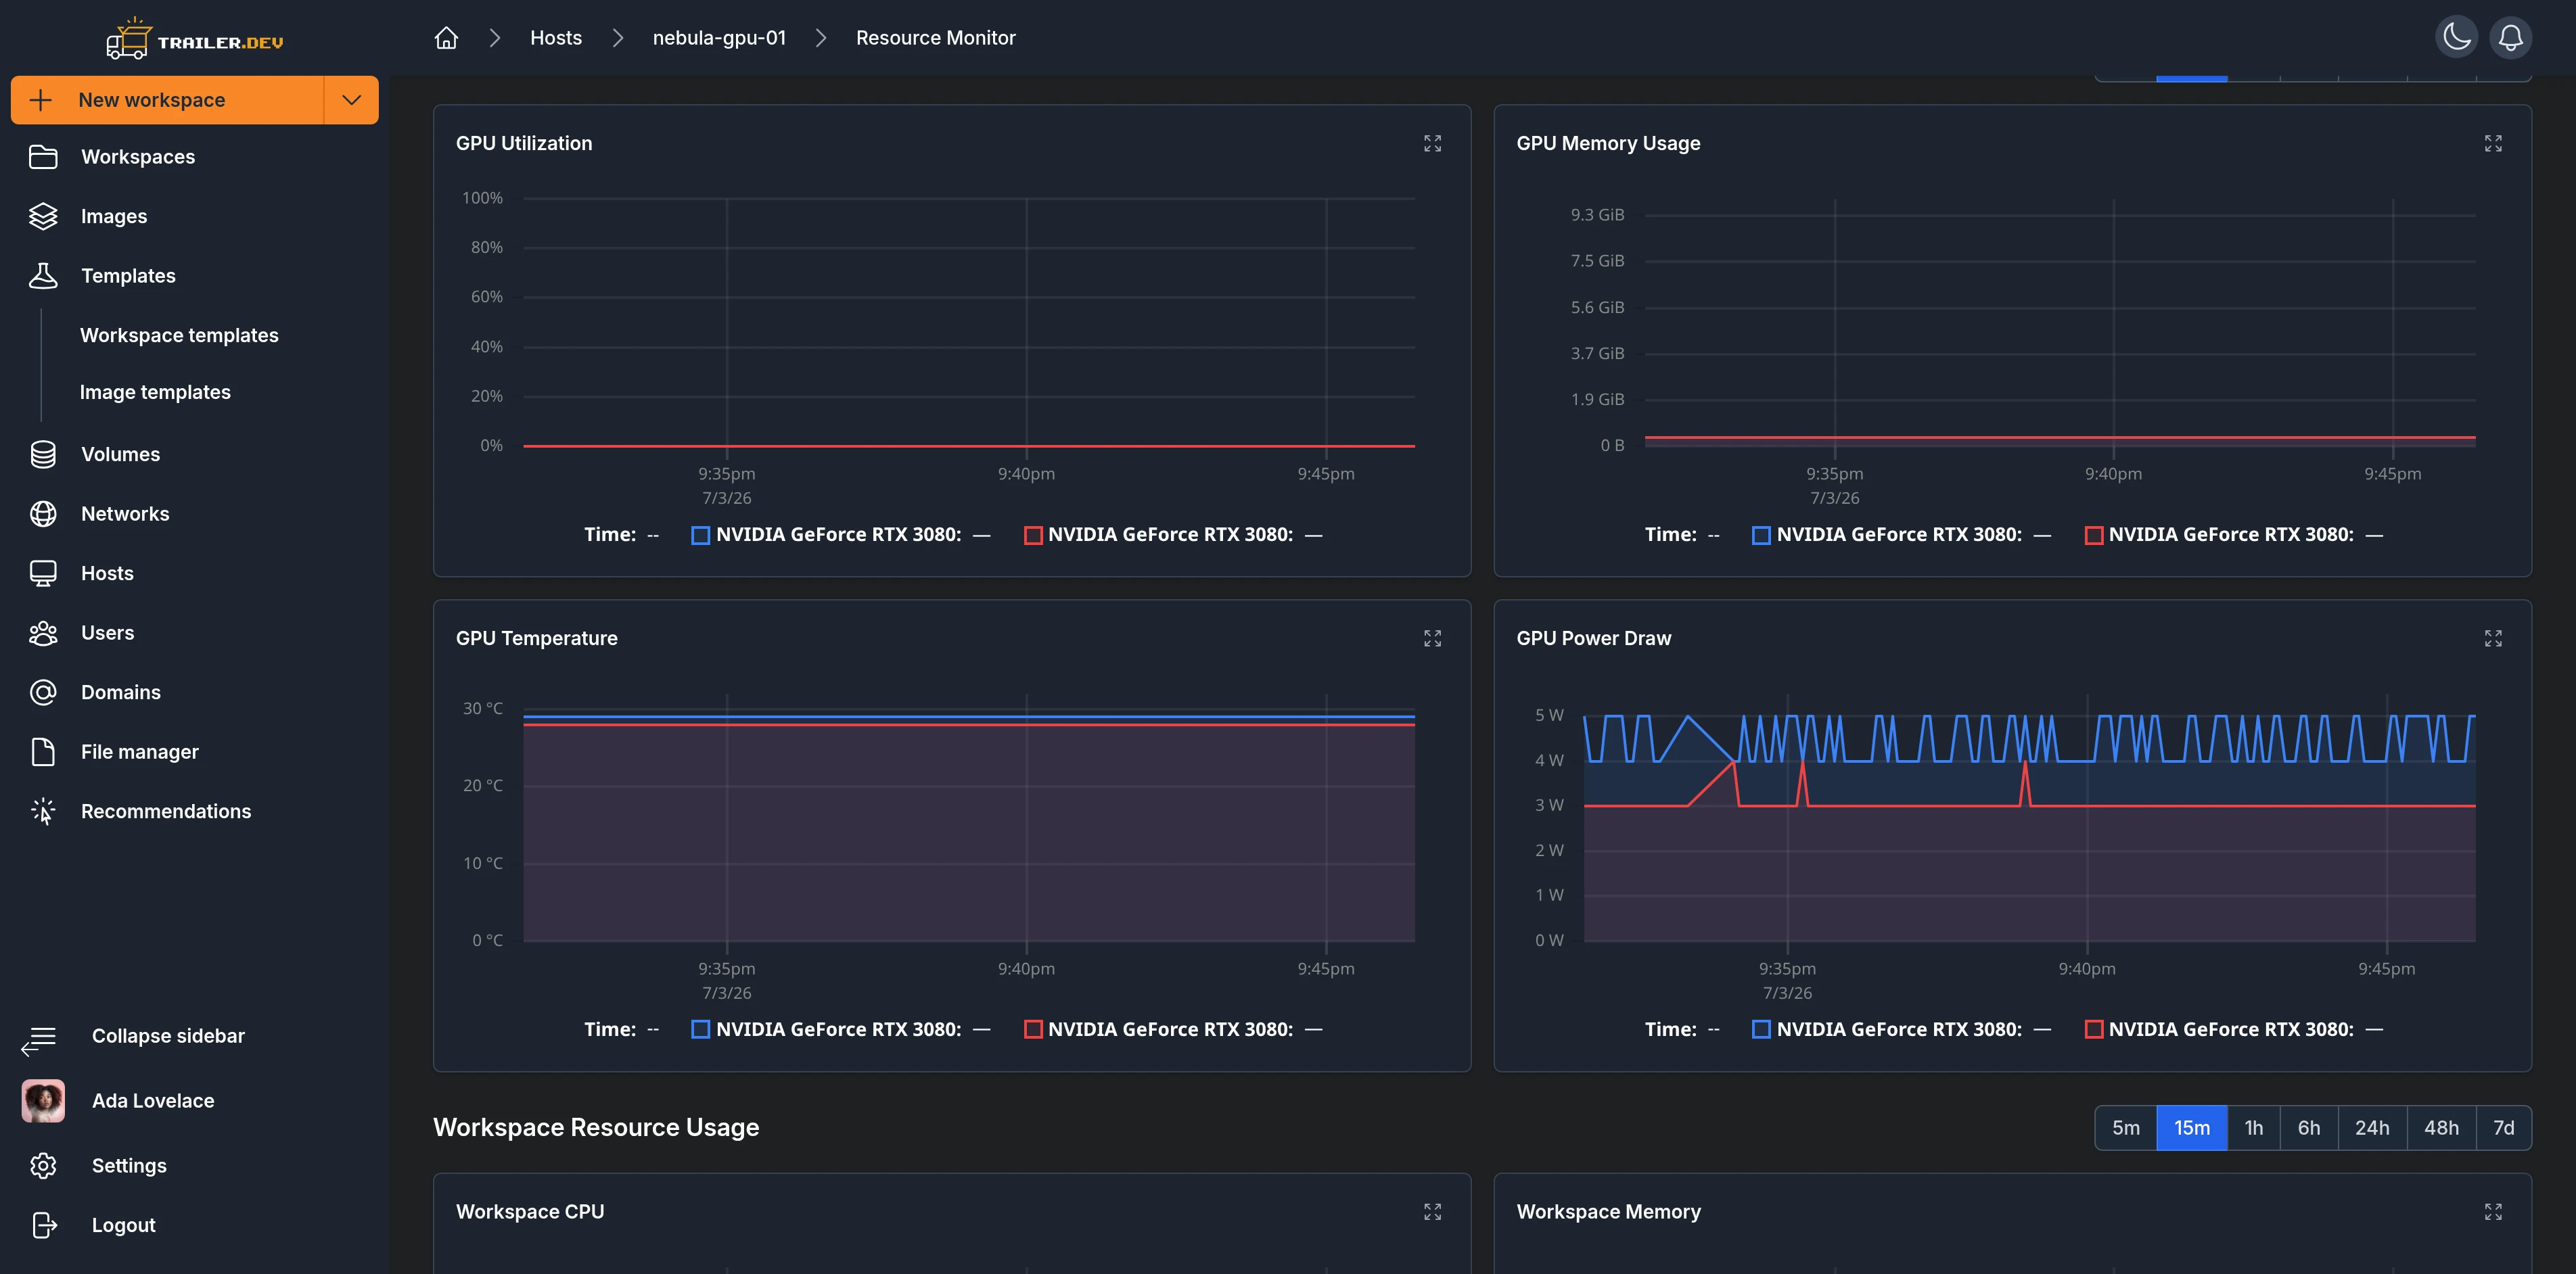Click the Recommendations sparkle icon
This screenshot has width=2576, height=1274.
[43, 811]
